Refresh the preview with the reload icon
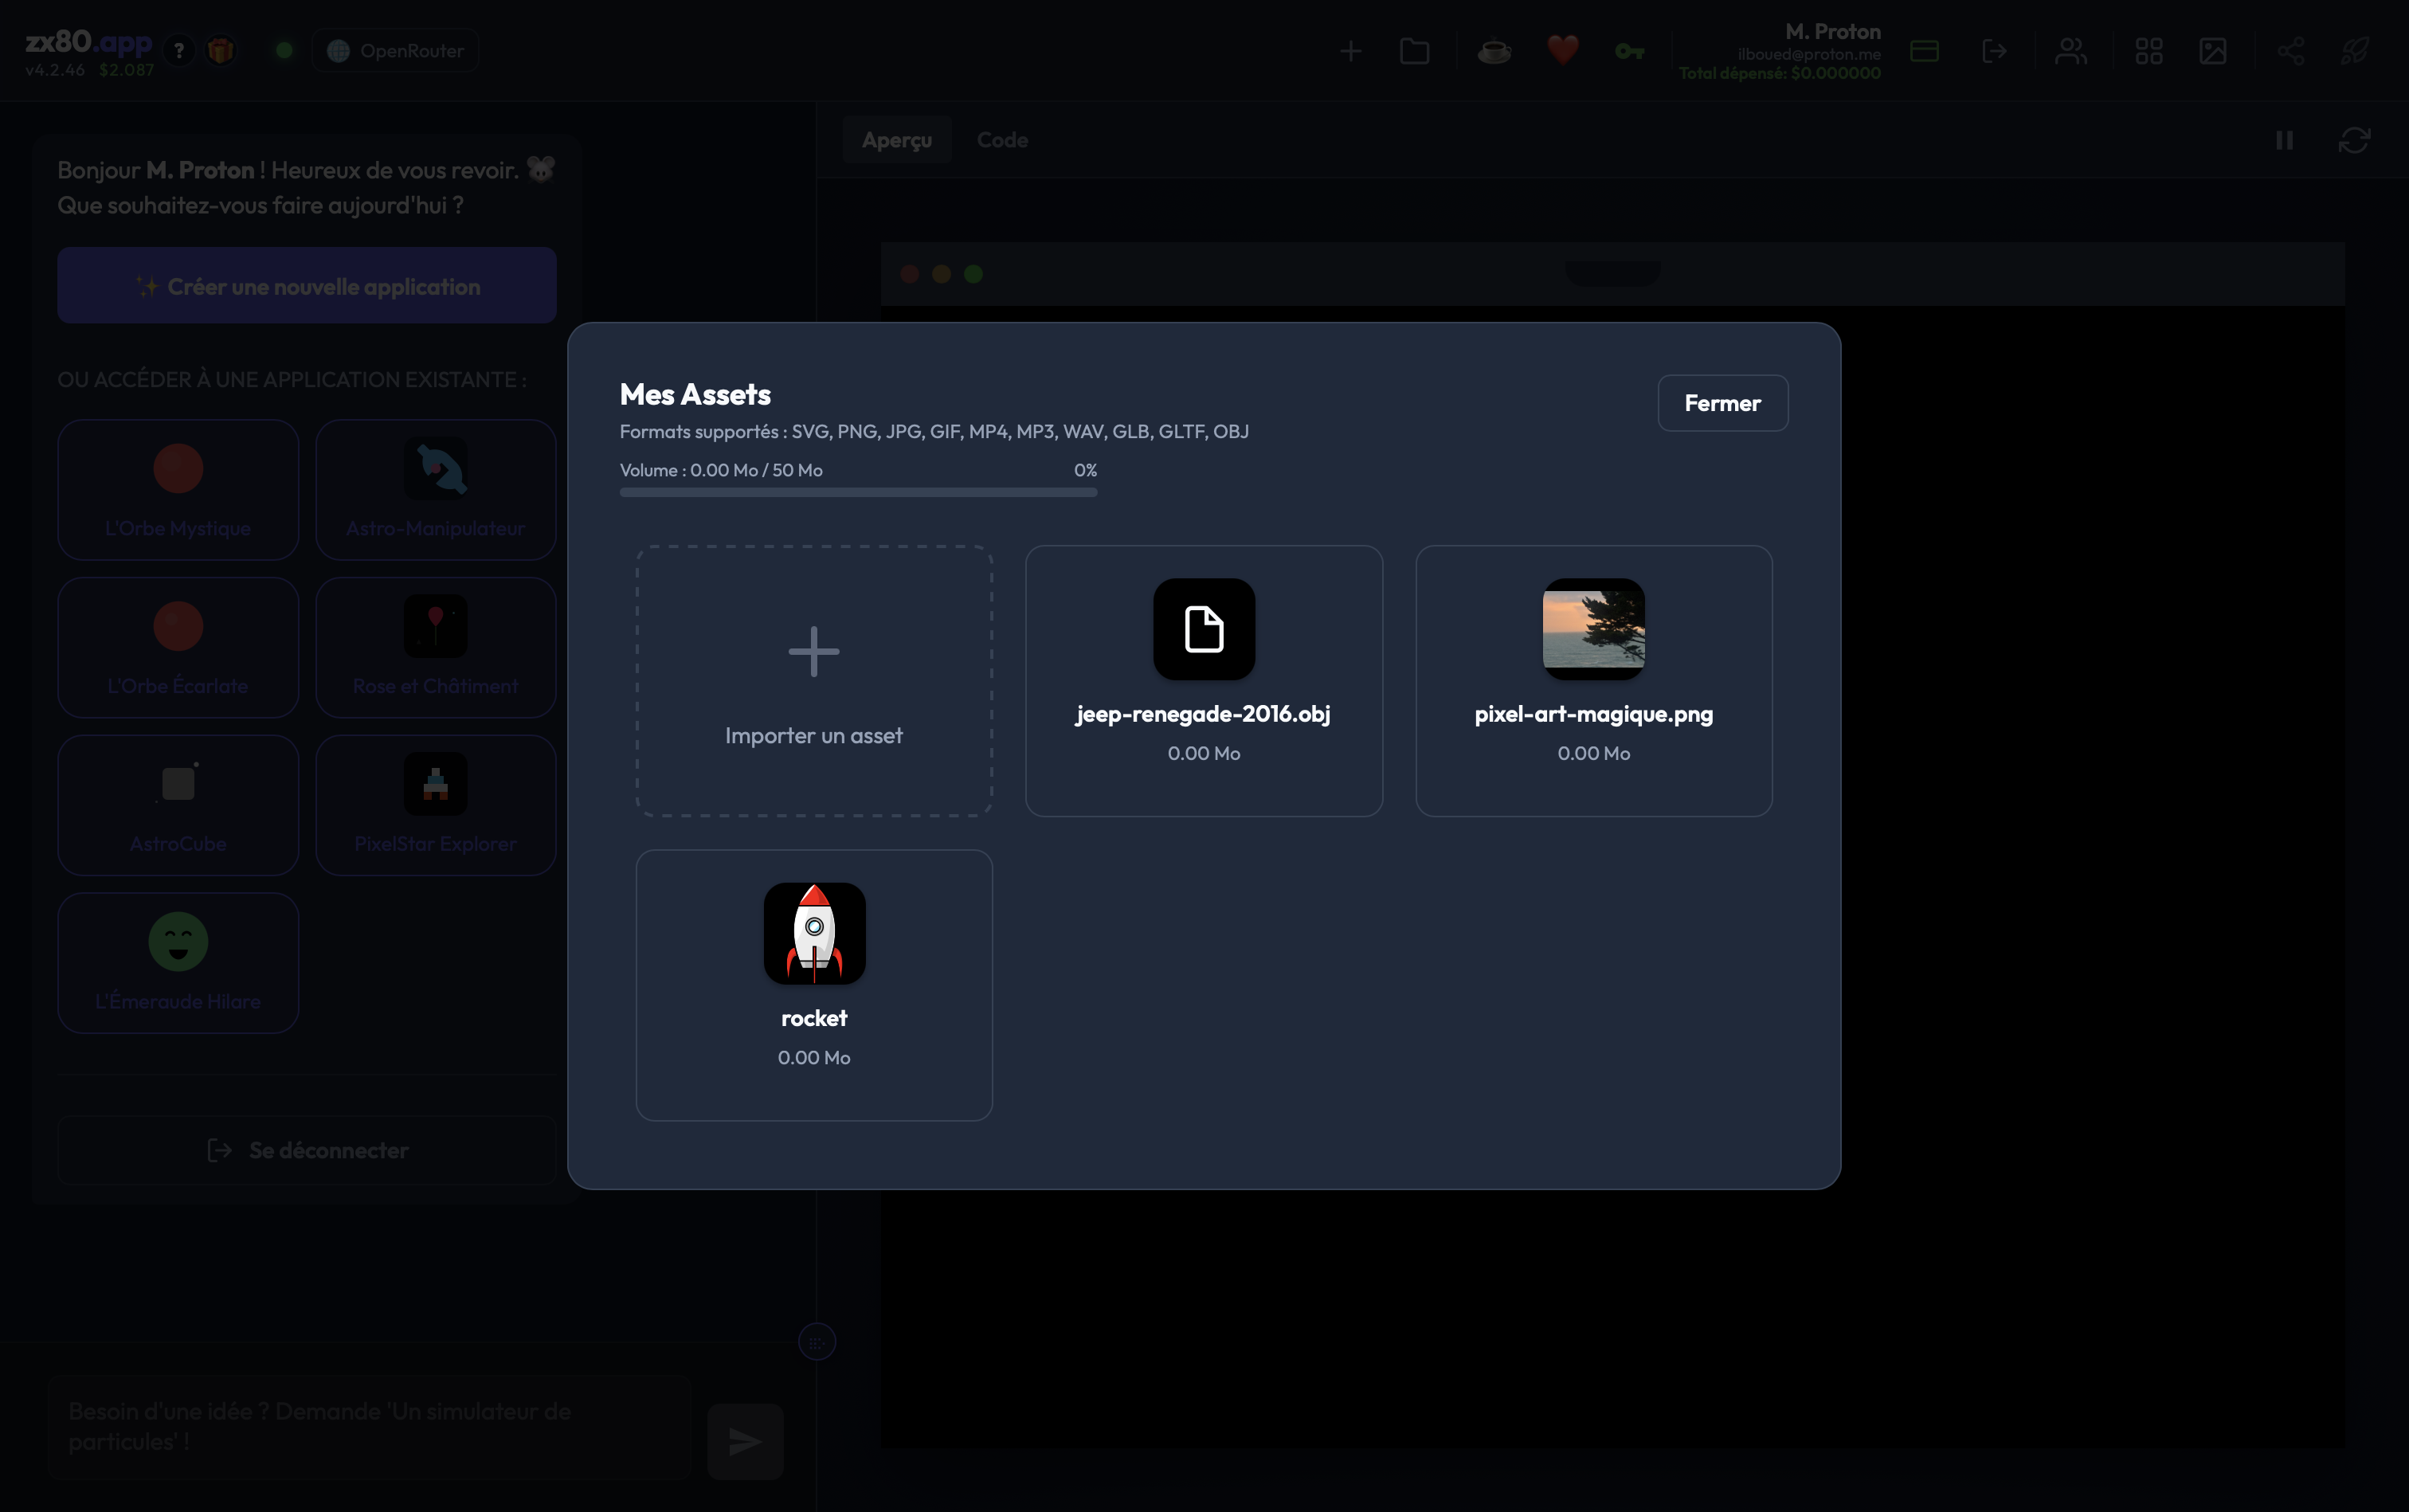Image resolution: width=2409 pixels, height=1512 pixels. click(x=2354, y=140)
